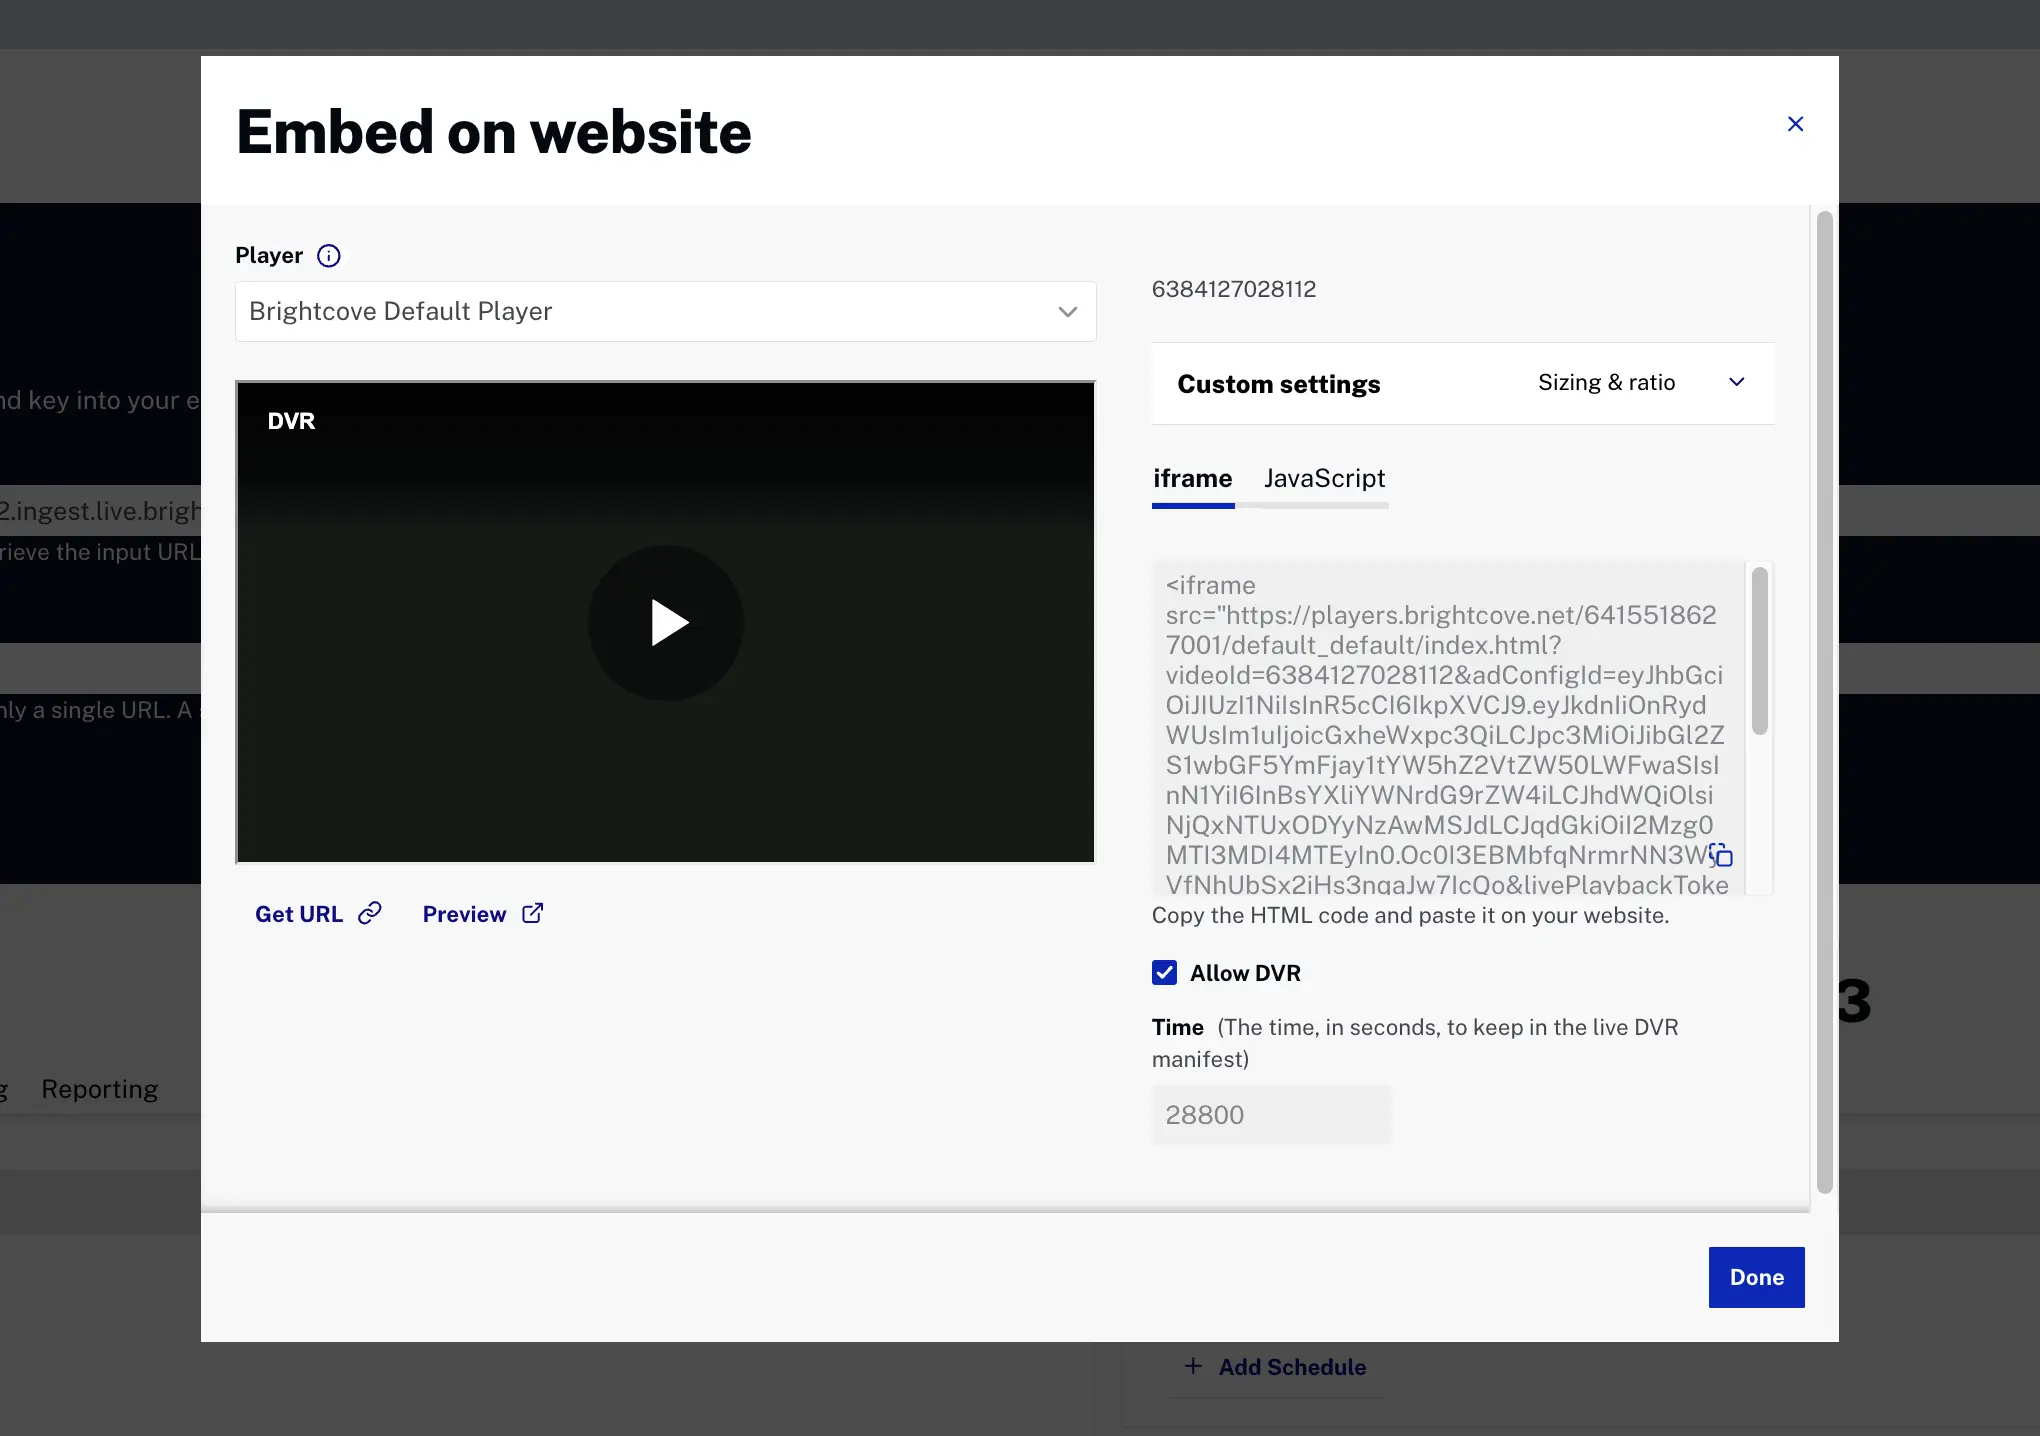This screenshot has width=2040, height=1436.
Task: Click the Done button
Action: pyautogui.click(x=1756, y=1277)
